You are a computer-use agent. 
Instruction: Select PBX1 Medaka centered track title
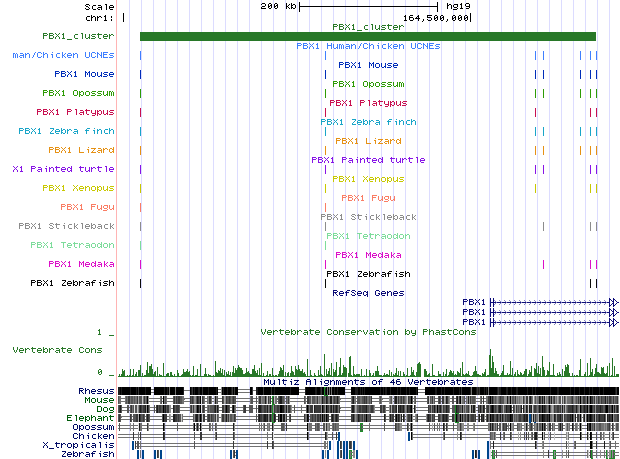click(x=367, y=255)
